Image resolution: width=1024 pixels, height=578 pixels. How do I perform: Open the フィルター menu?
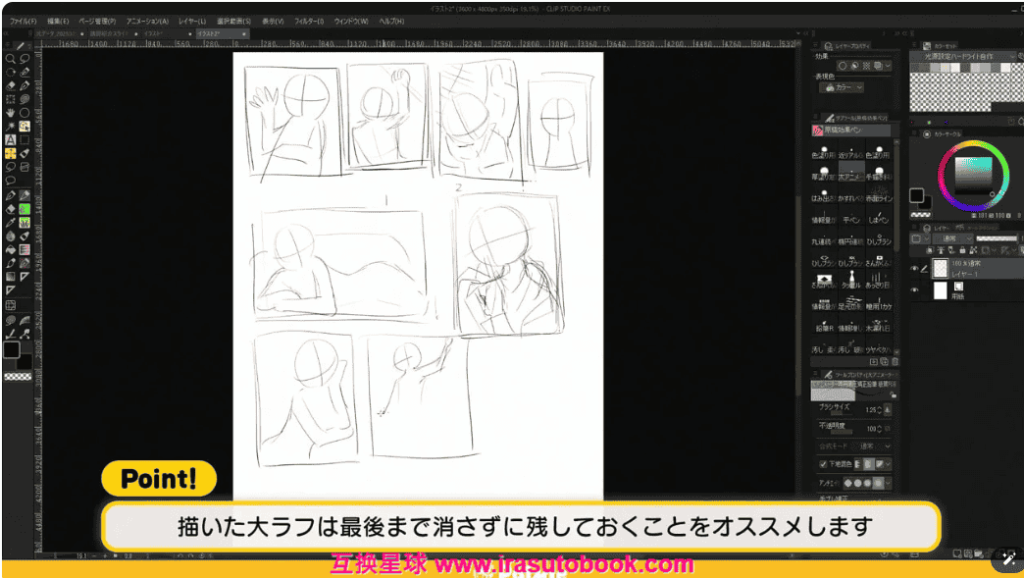310,20
